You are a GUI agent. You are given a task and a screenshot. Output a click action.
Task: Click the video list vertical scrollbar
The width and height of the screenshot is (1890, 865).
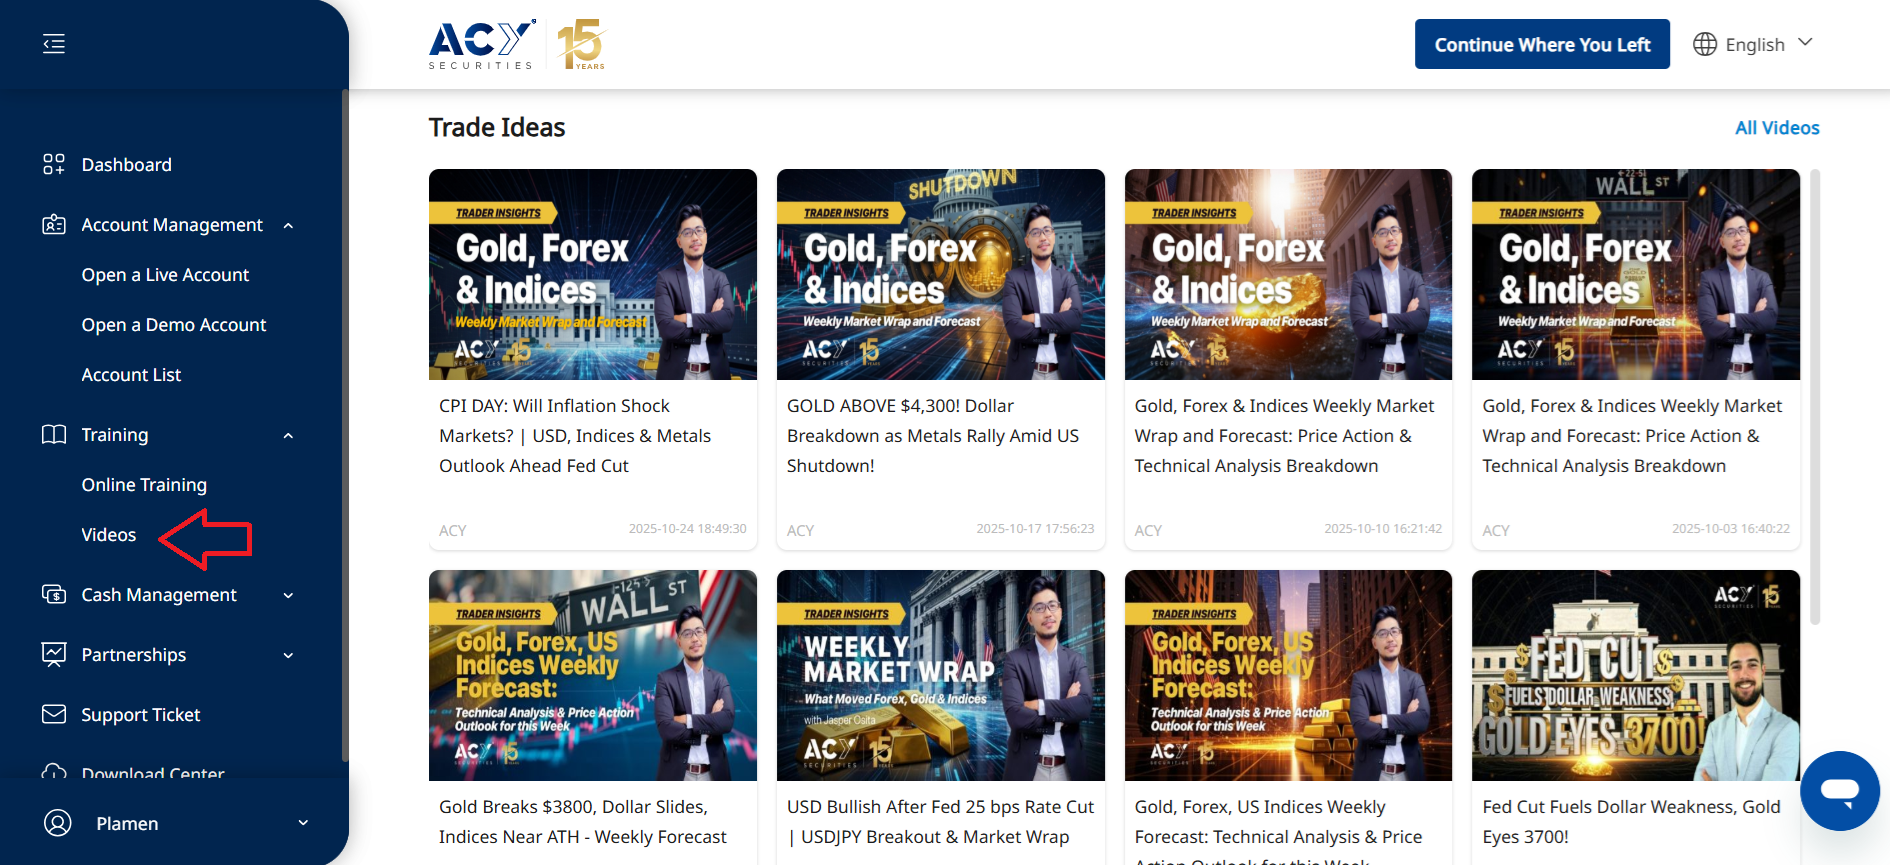(x=1815, y=397)
